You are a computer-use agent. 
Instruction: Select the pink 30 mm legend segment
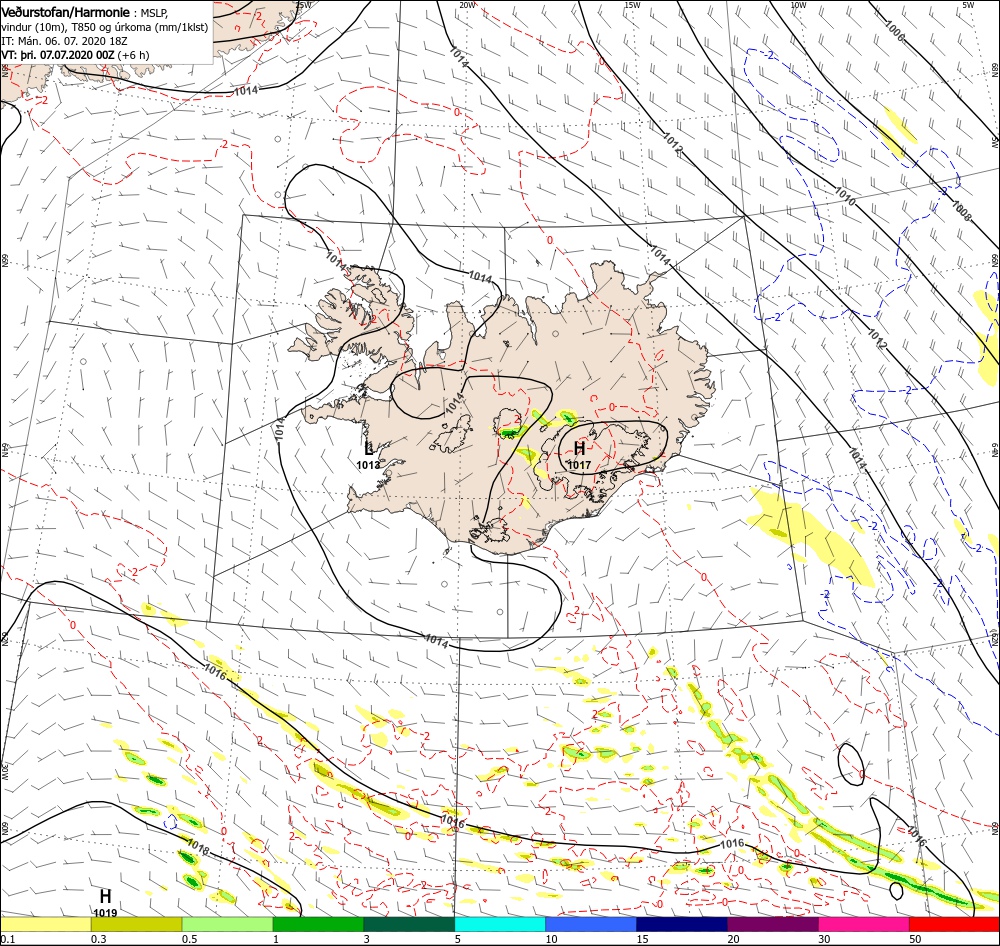pyautogui.click(x=864, y=924)
